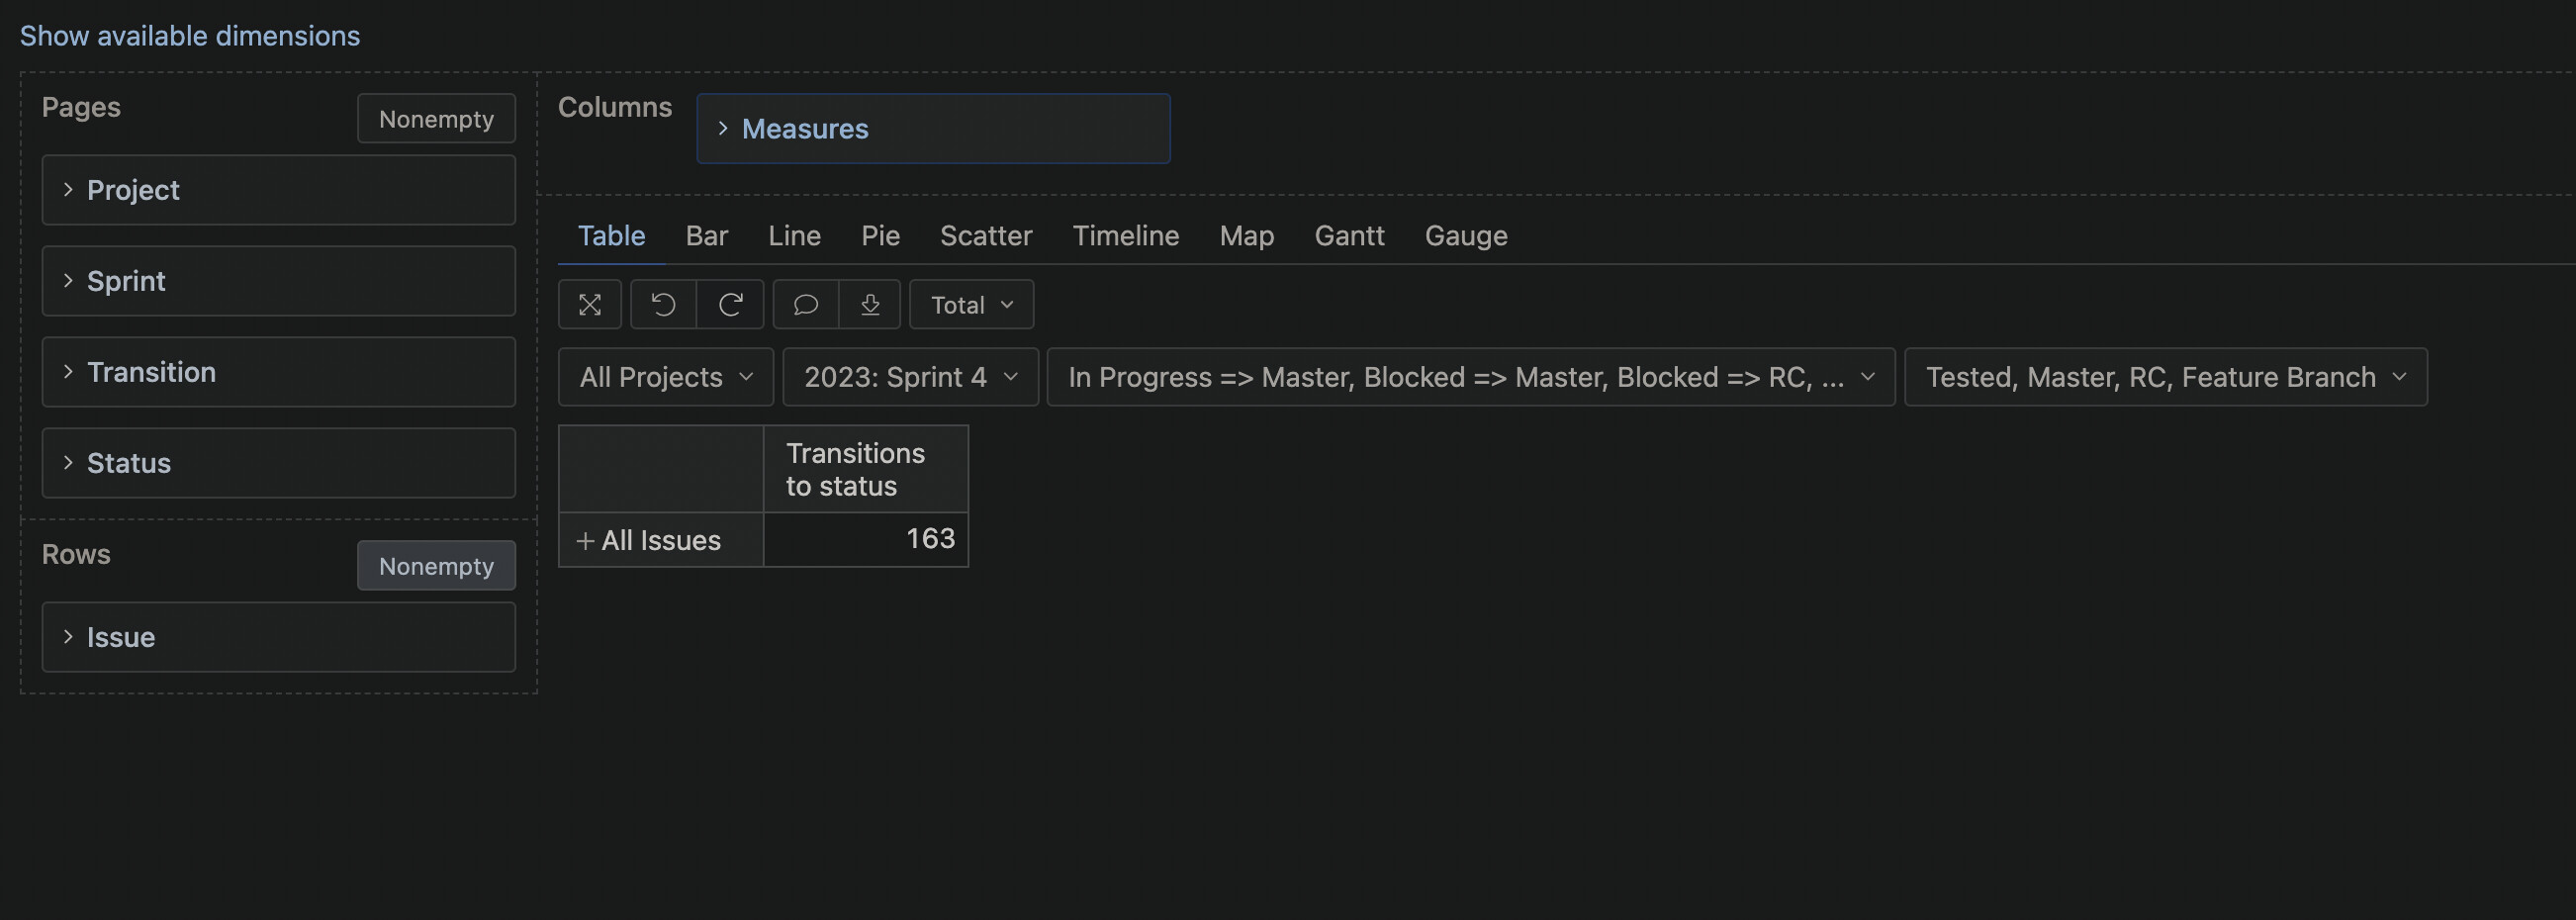Open the All Projects page filter
Viewport: 2576px width, 920px height.
click(665, 377)
